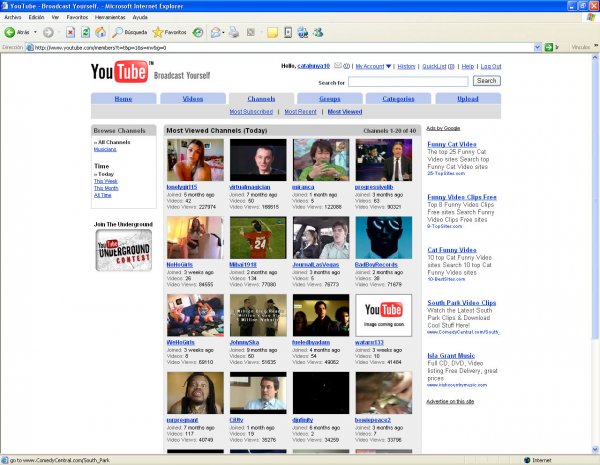This screenshot has width=600, height=465.
Task: Open the Most Subscribed link
Action: click(251, 111)
